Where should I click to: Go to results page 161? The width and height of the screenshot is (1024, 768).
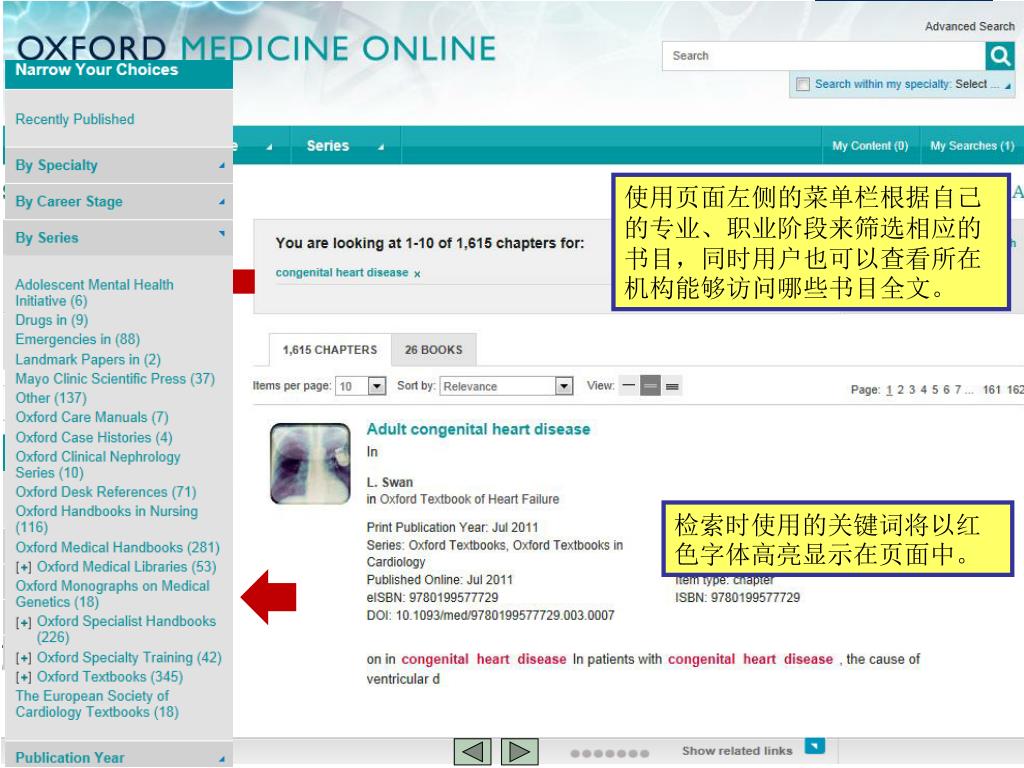[991, 390]
